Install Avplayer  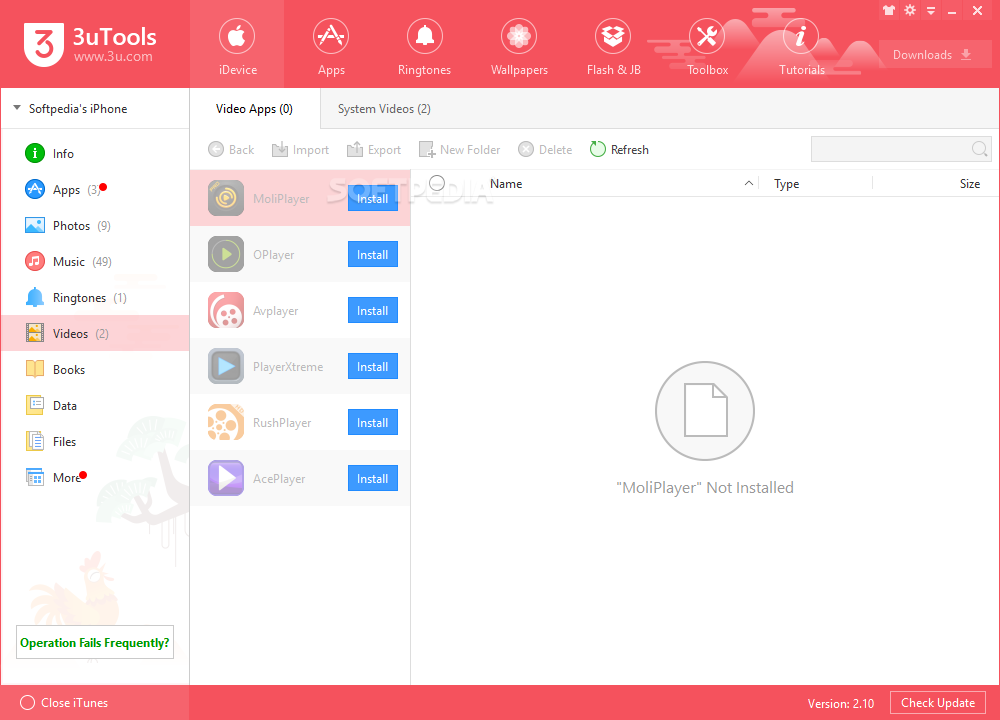pyautogui.click(x=372, y=311)
